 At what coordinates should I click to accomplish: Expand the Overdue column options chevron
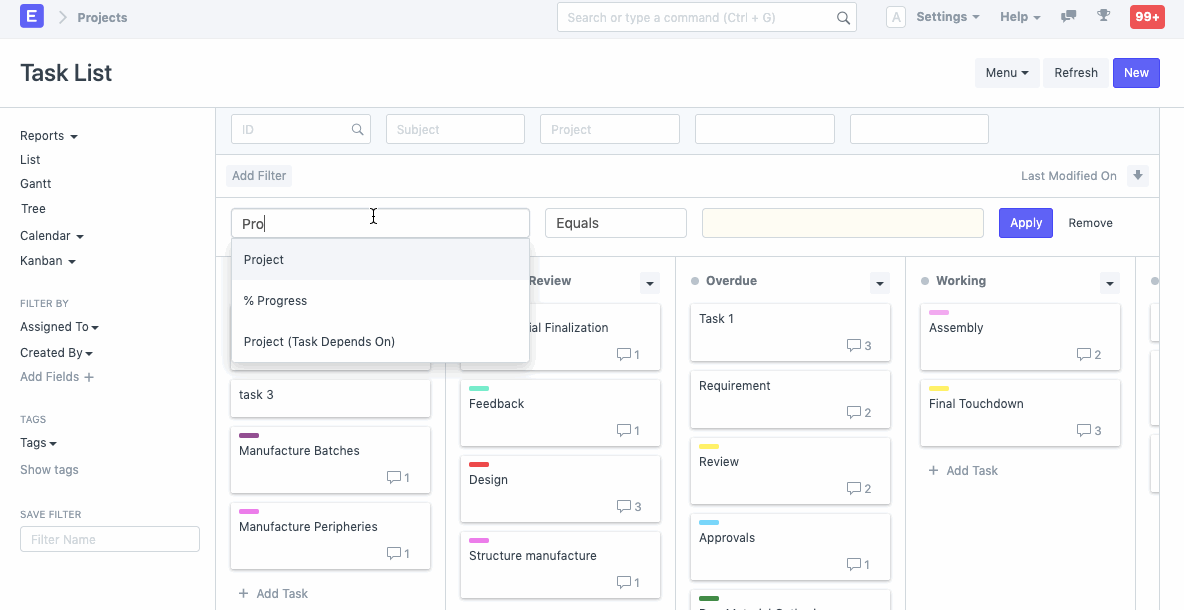(879, 283)
